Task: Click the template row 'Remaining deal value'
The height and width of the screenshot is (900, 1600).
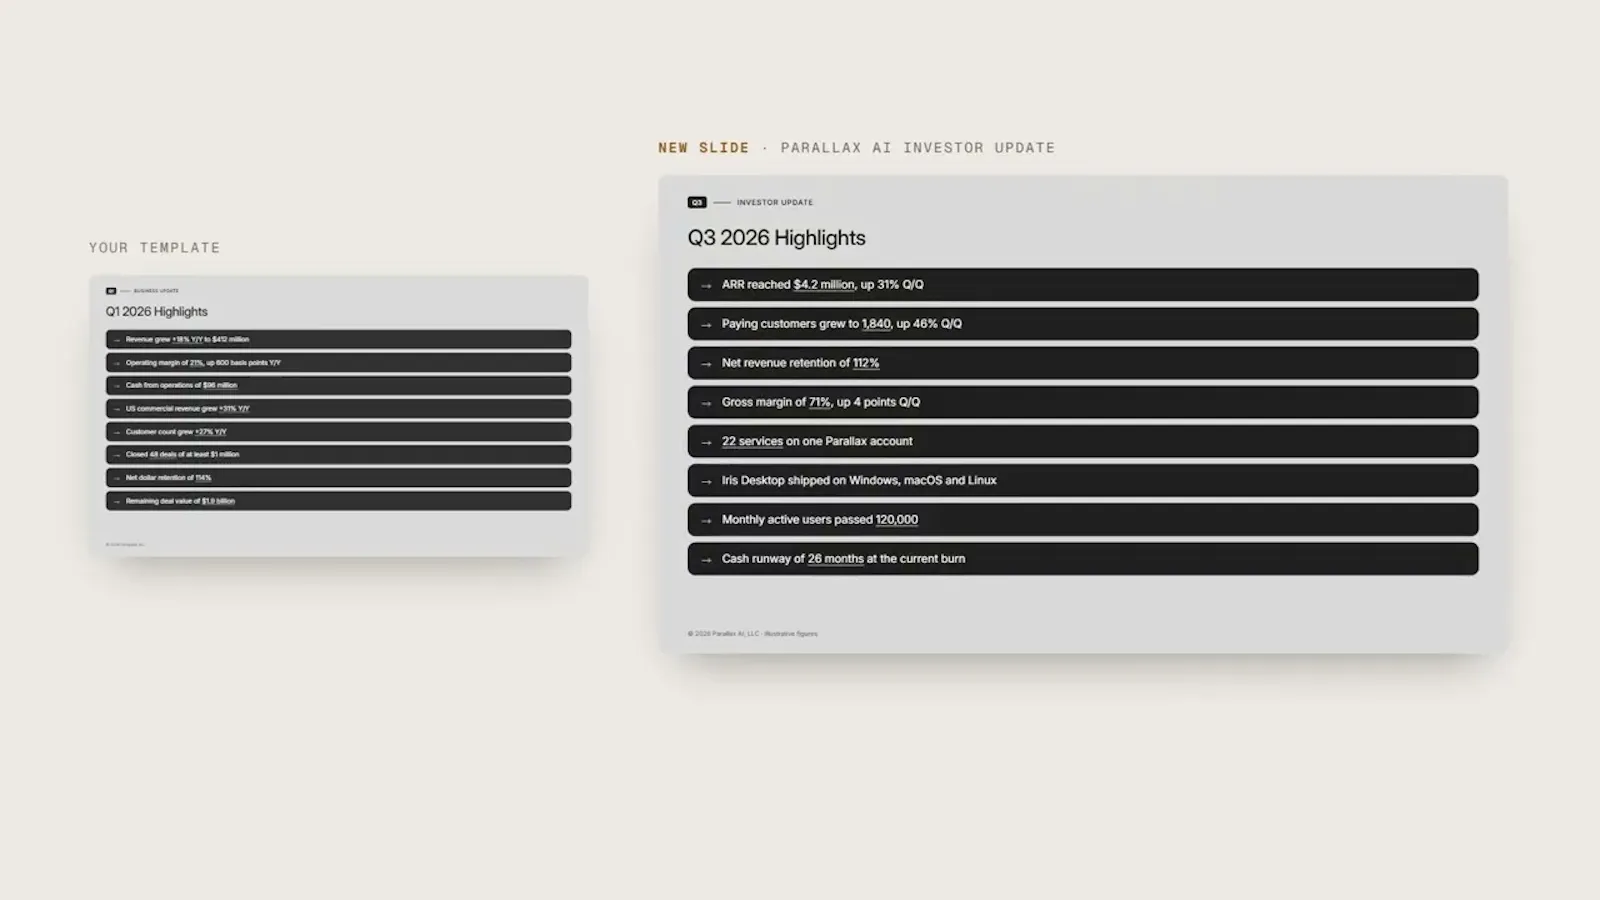Action: click(339, 501)
